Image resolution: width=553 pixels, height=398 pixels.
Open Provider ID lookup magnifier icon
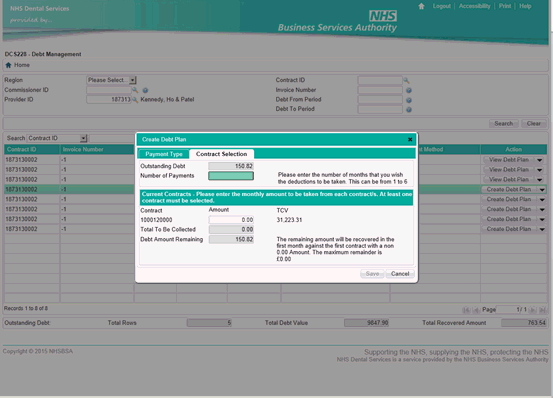(x=135, y=100)
